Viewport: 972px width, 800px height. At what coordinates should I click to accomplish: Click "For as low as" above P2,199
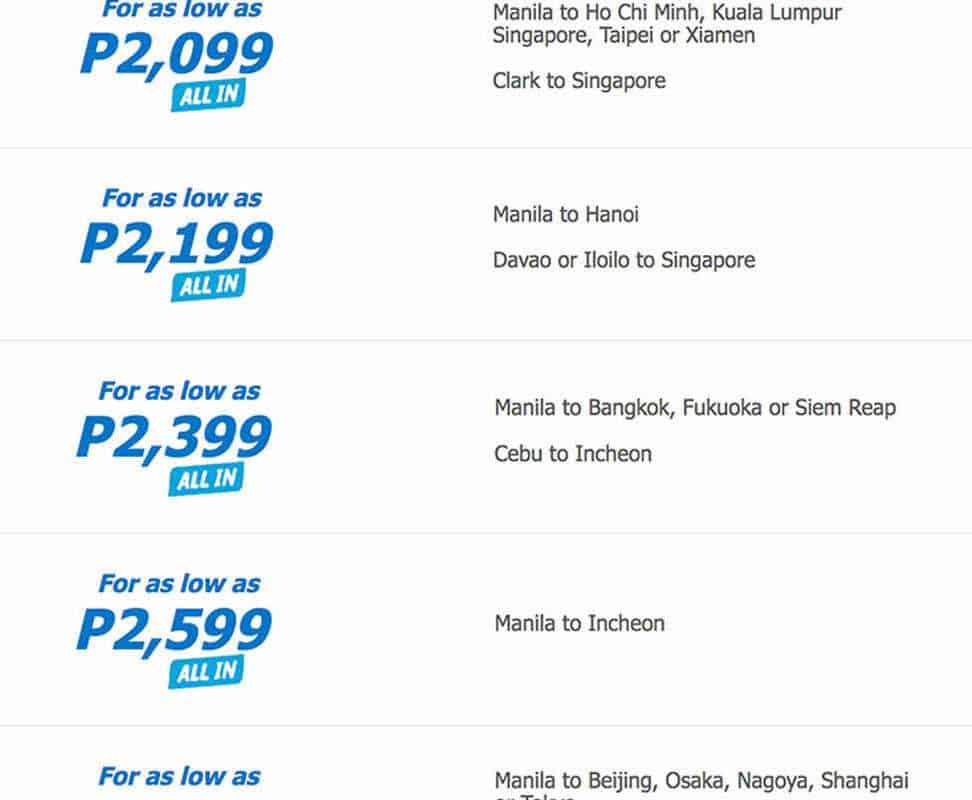point(181,198)
